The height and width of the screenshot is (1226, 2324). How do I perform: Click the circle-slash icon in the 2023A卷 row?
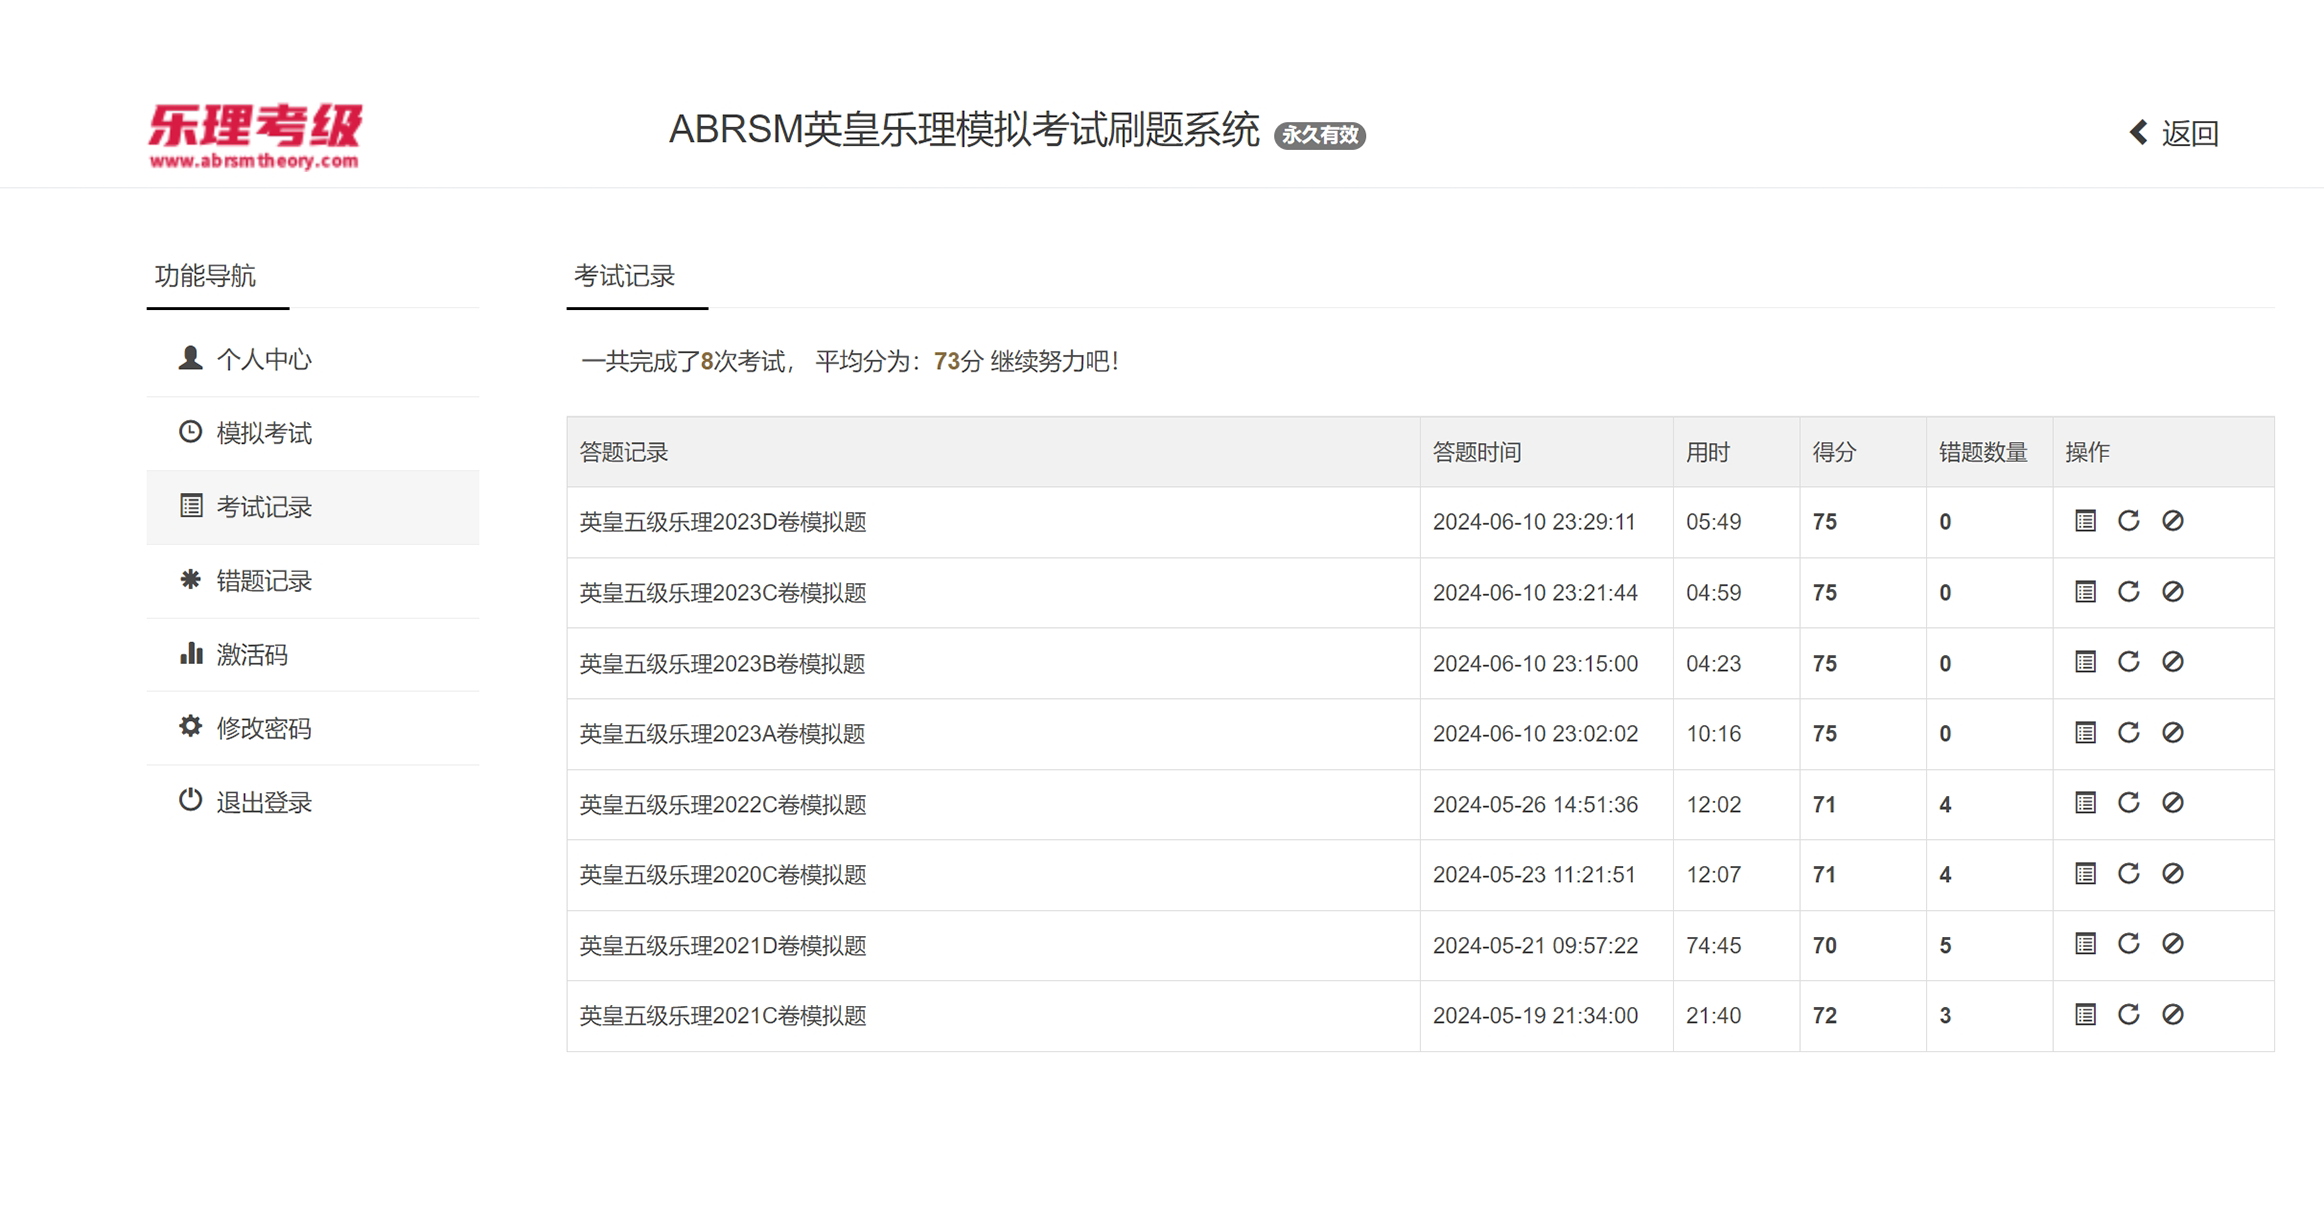click(x=2173, y=733)
